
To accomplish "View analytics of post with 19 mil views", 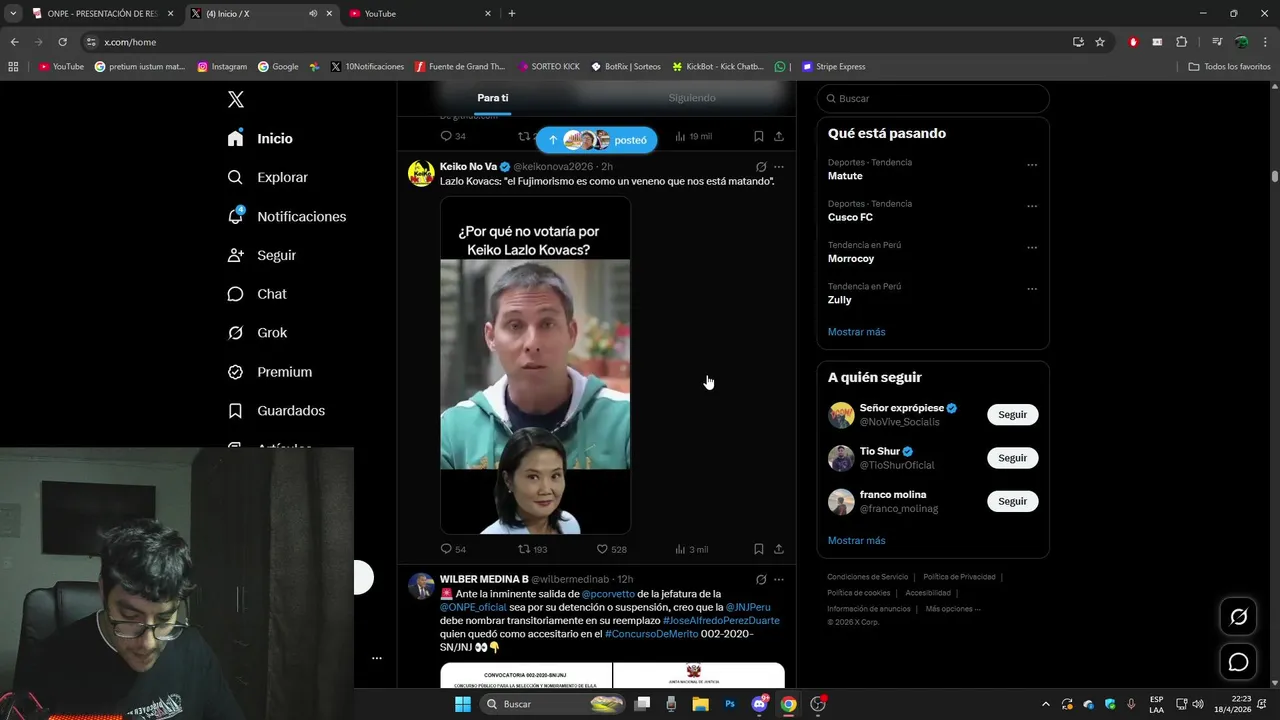I will pyautogui.click(x=693, y=136).
